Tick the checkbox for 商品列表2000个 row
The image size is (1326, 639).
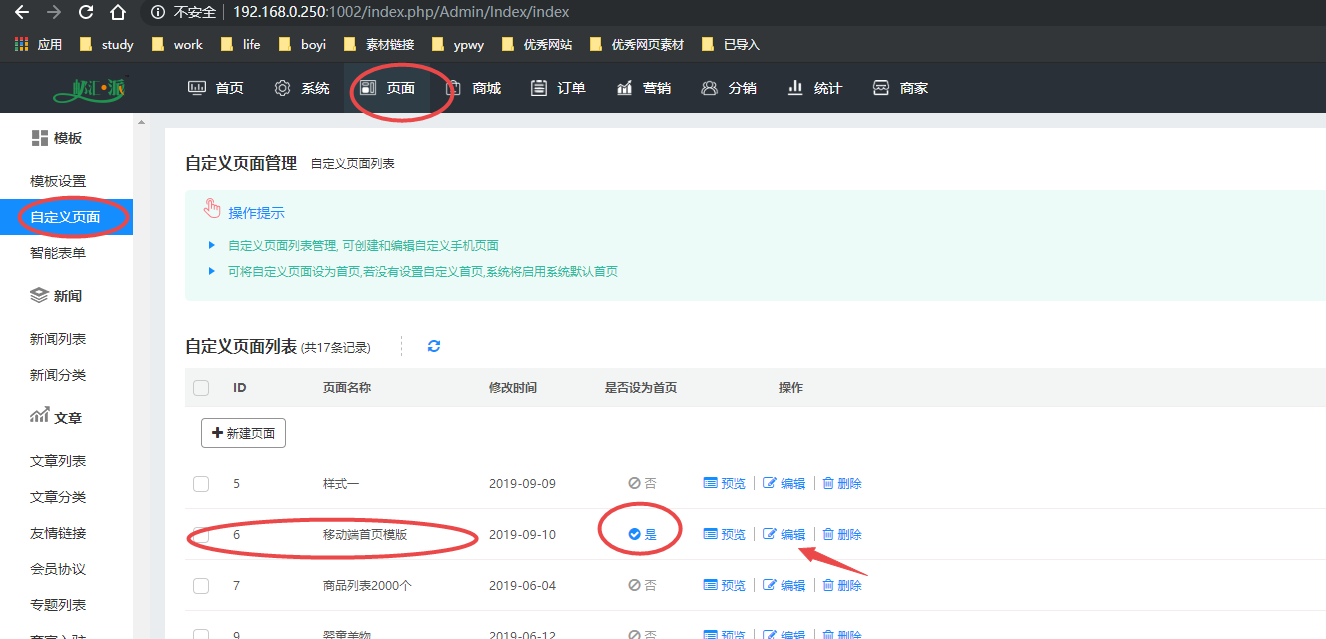(201, 586)
